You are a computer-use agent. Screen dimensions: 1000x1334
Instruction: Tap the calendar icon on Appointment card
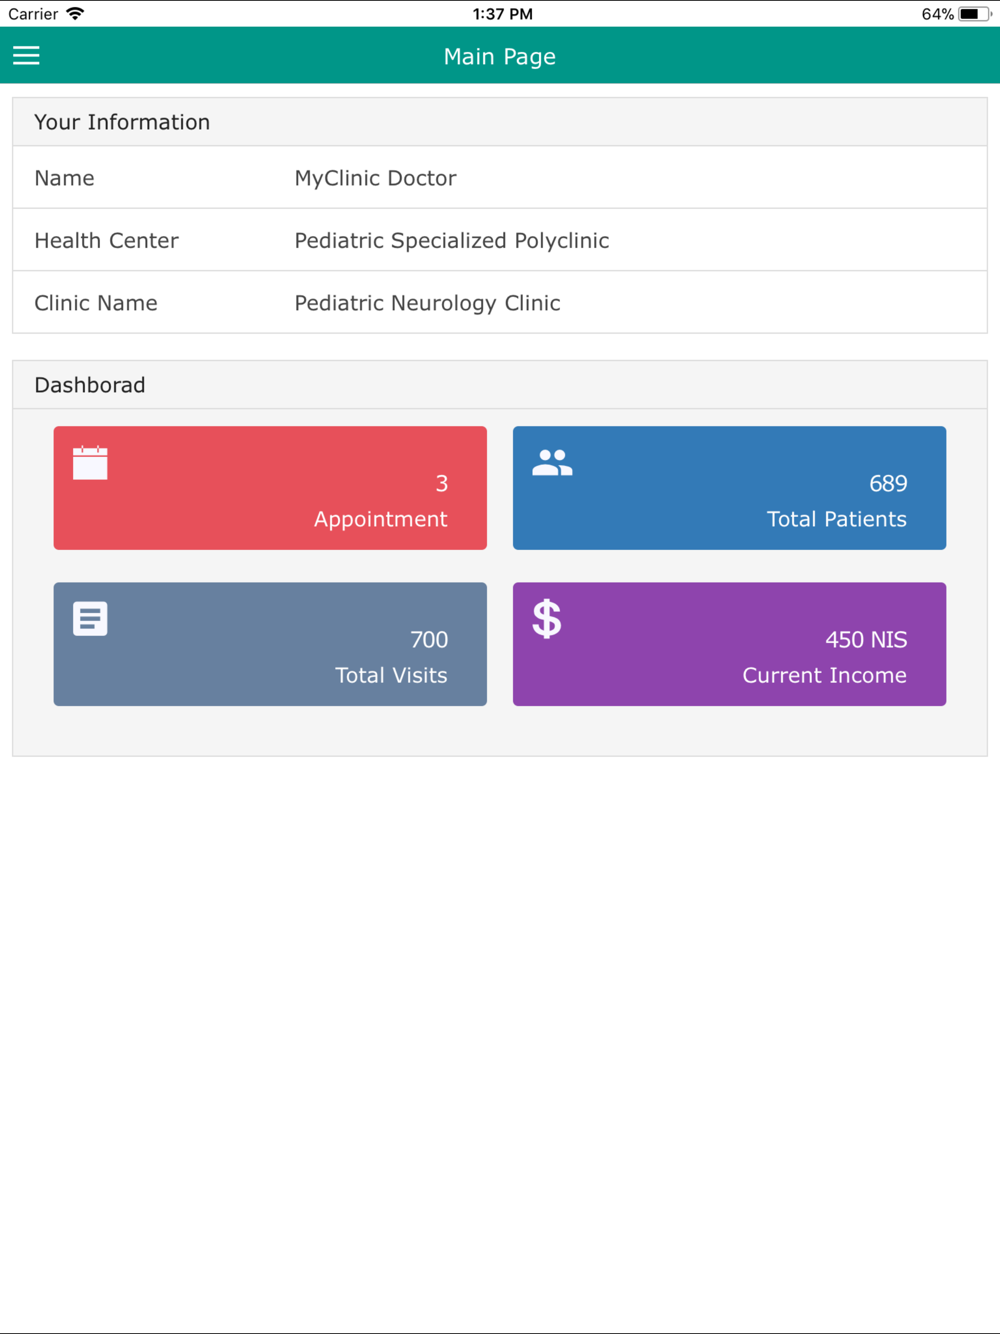click(90, 463)
